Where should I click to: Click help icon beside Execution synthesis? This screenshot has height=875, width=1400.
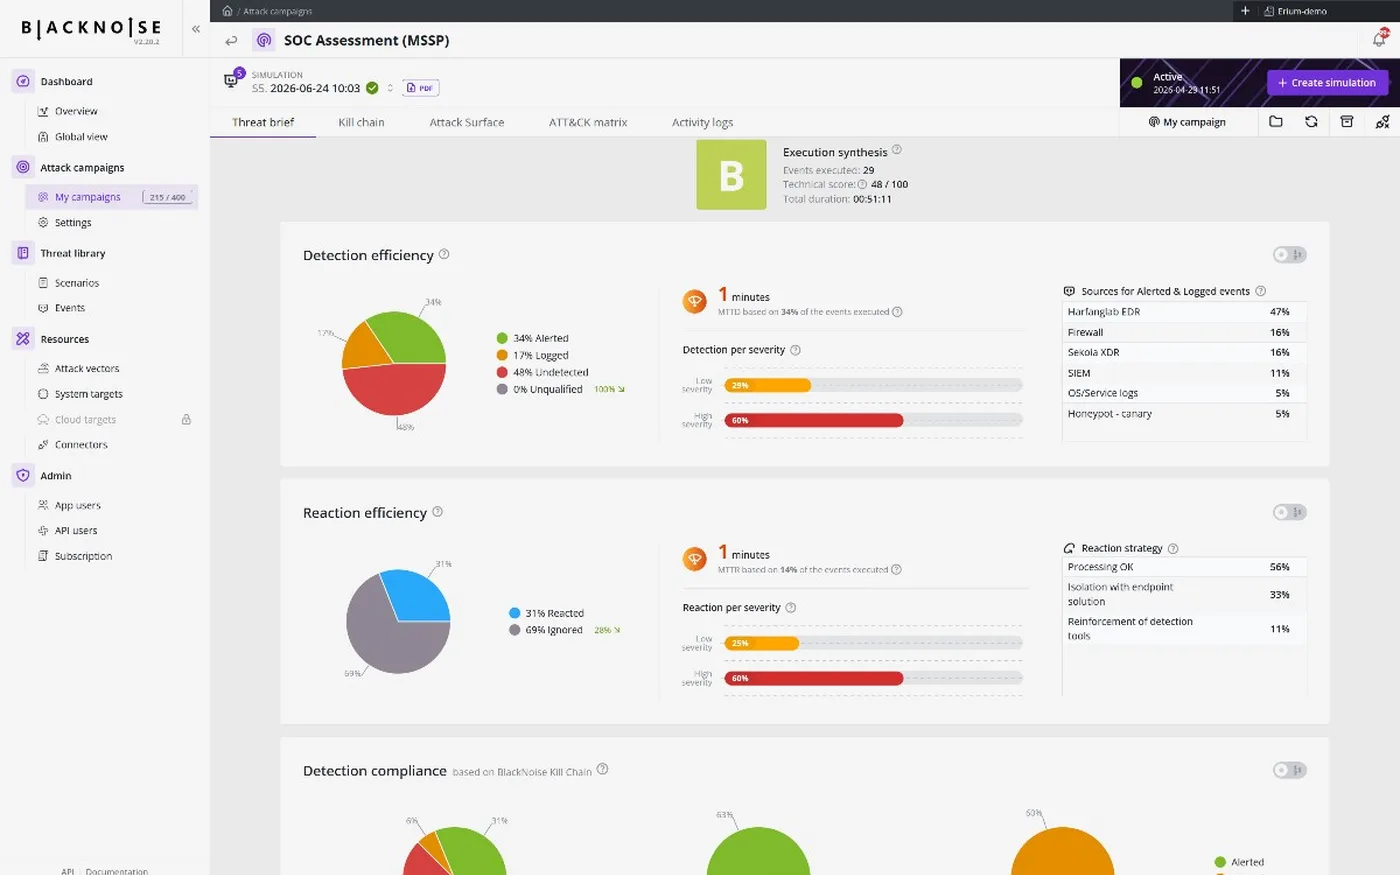click(897, 150)
